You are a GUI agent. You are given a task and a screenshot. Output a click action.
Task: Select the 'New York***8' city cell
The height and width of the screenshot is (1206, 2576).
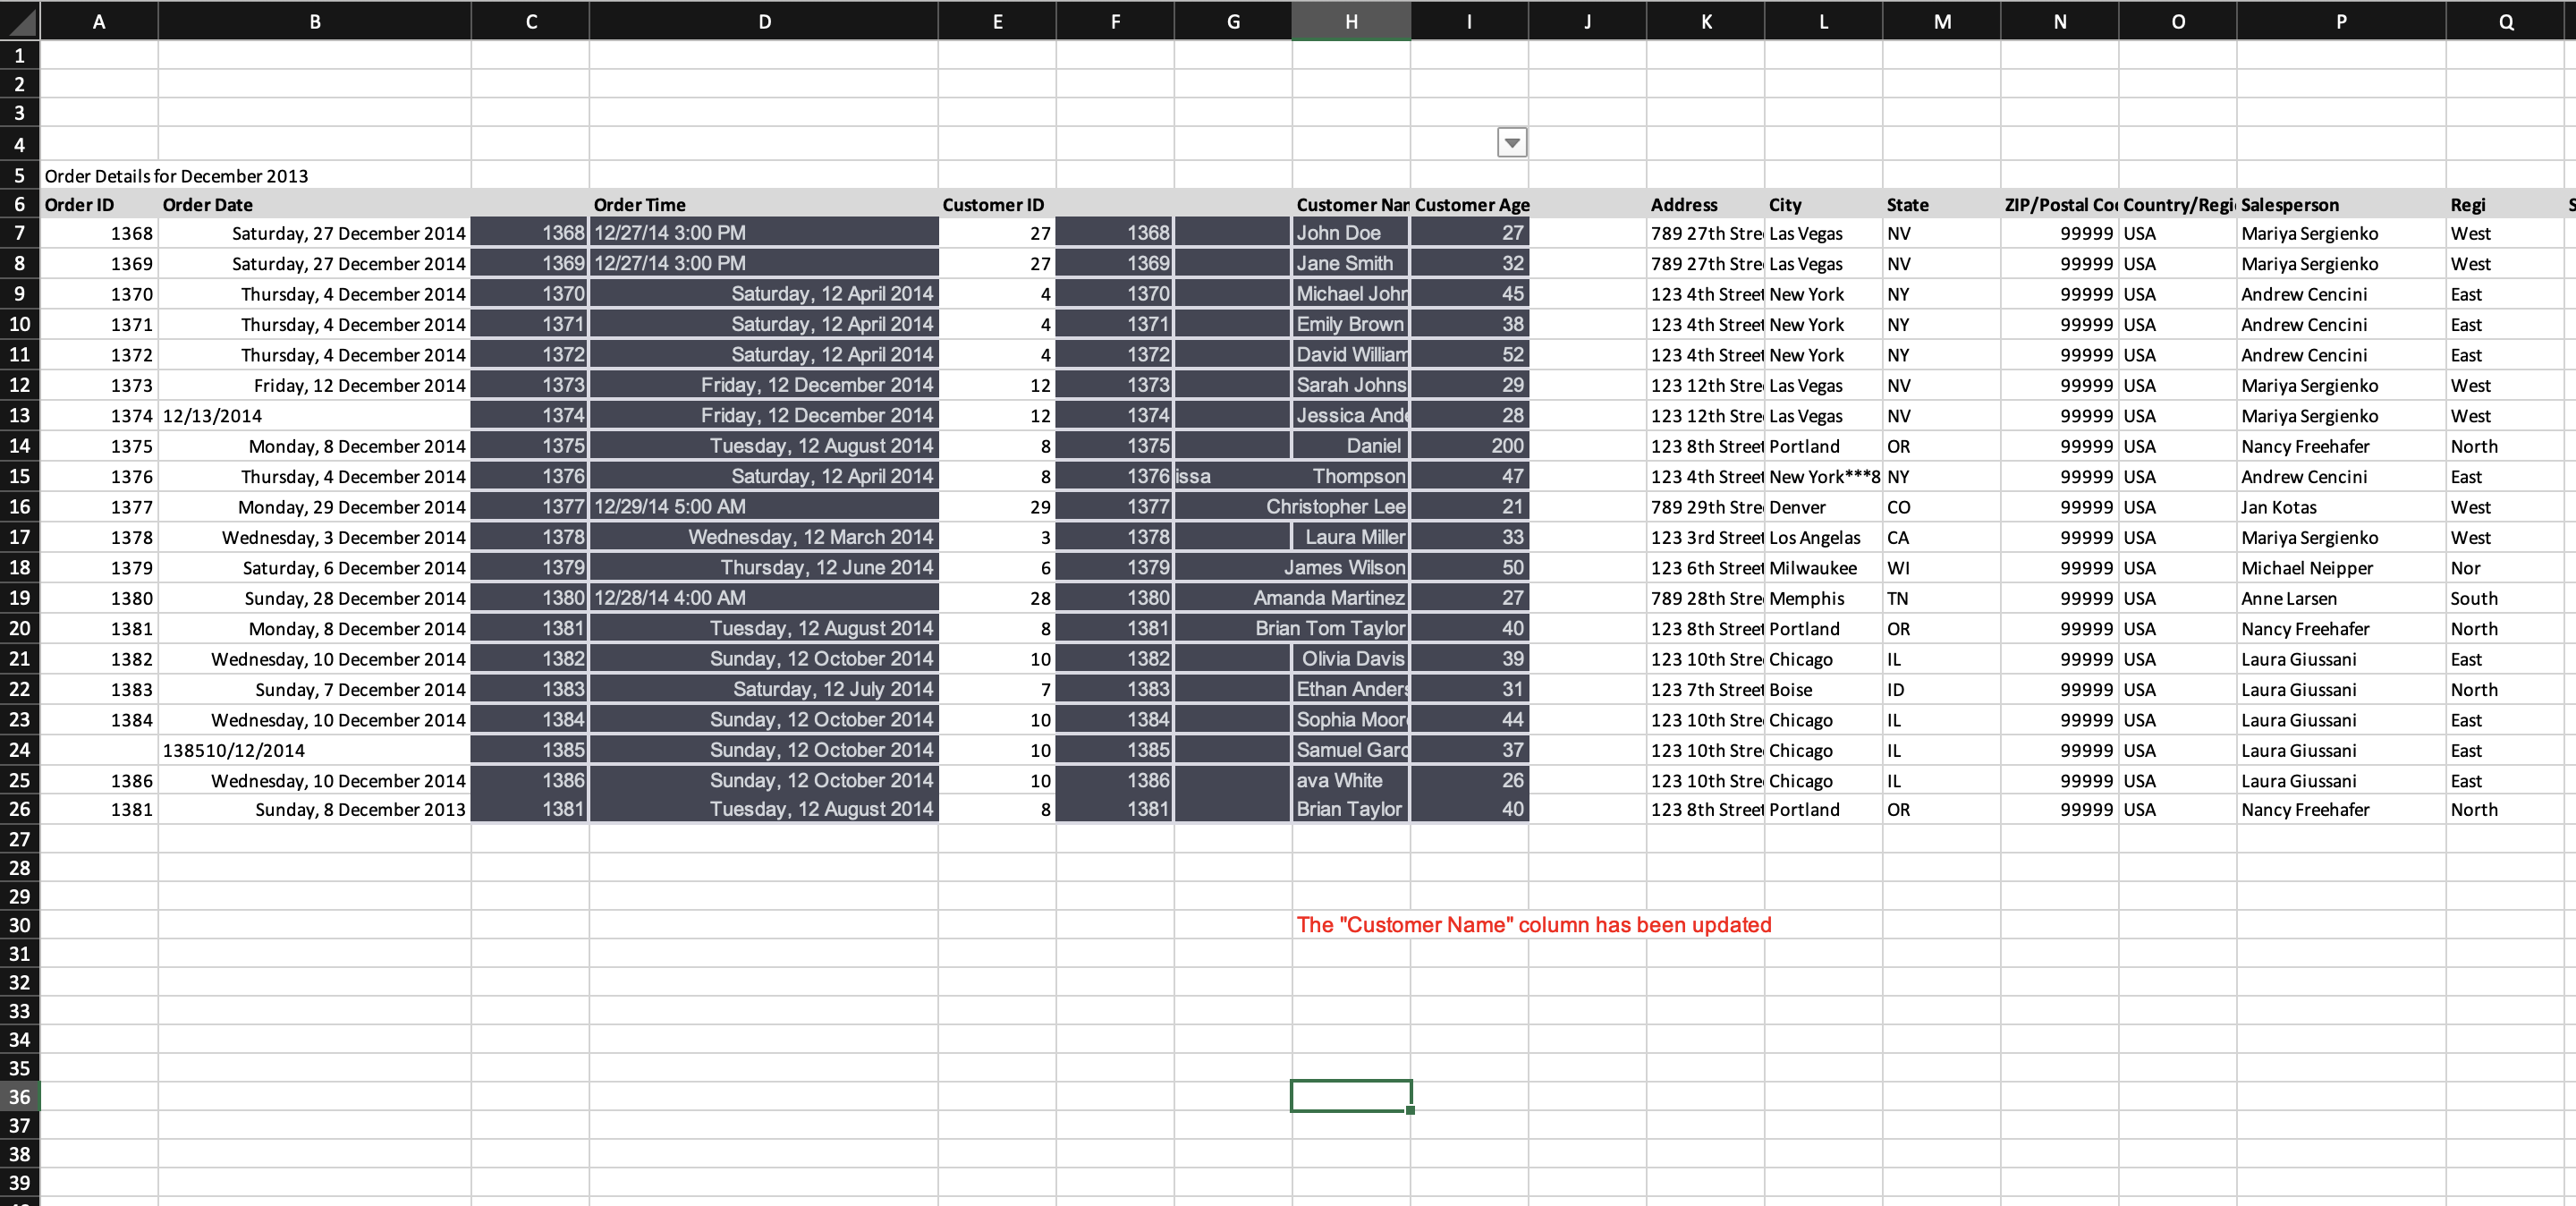[1820, 476]
